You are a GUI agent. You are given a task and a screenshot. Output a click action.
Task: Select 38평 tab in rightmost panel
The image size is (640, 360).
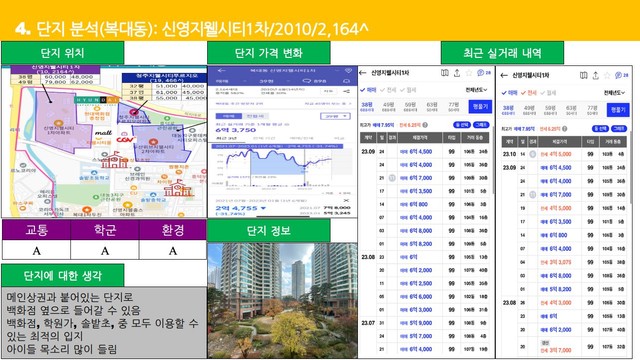(508, 110)
